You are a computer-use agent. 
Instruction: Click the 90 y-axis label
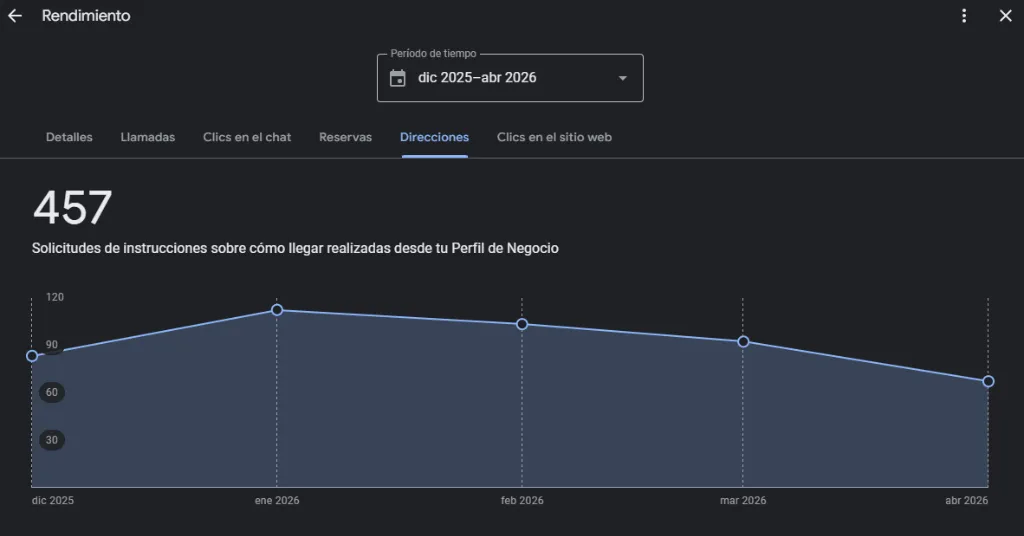(x=52, y=345)
